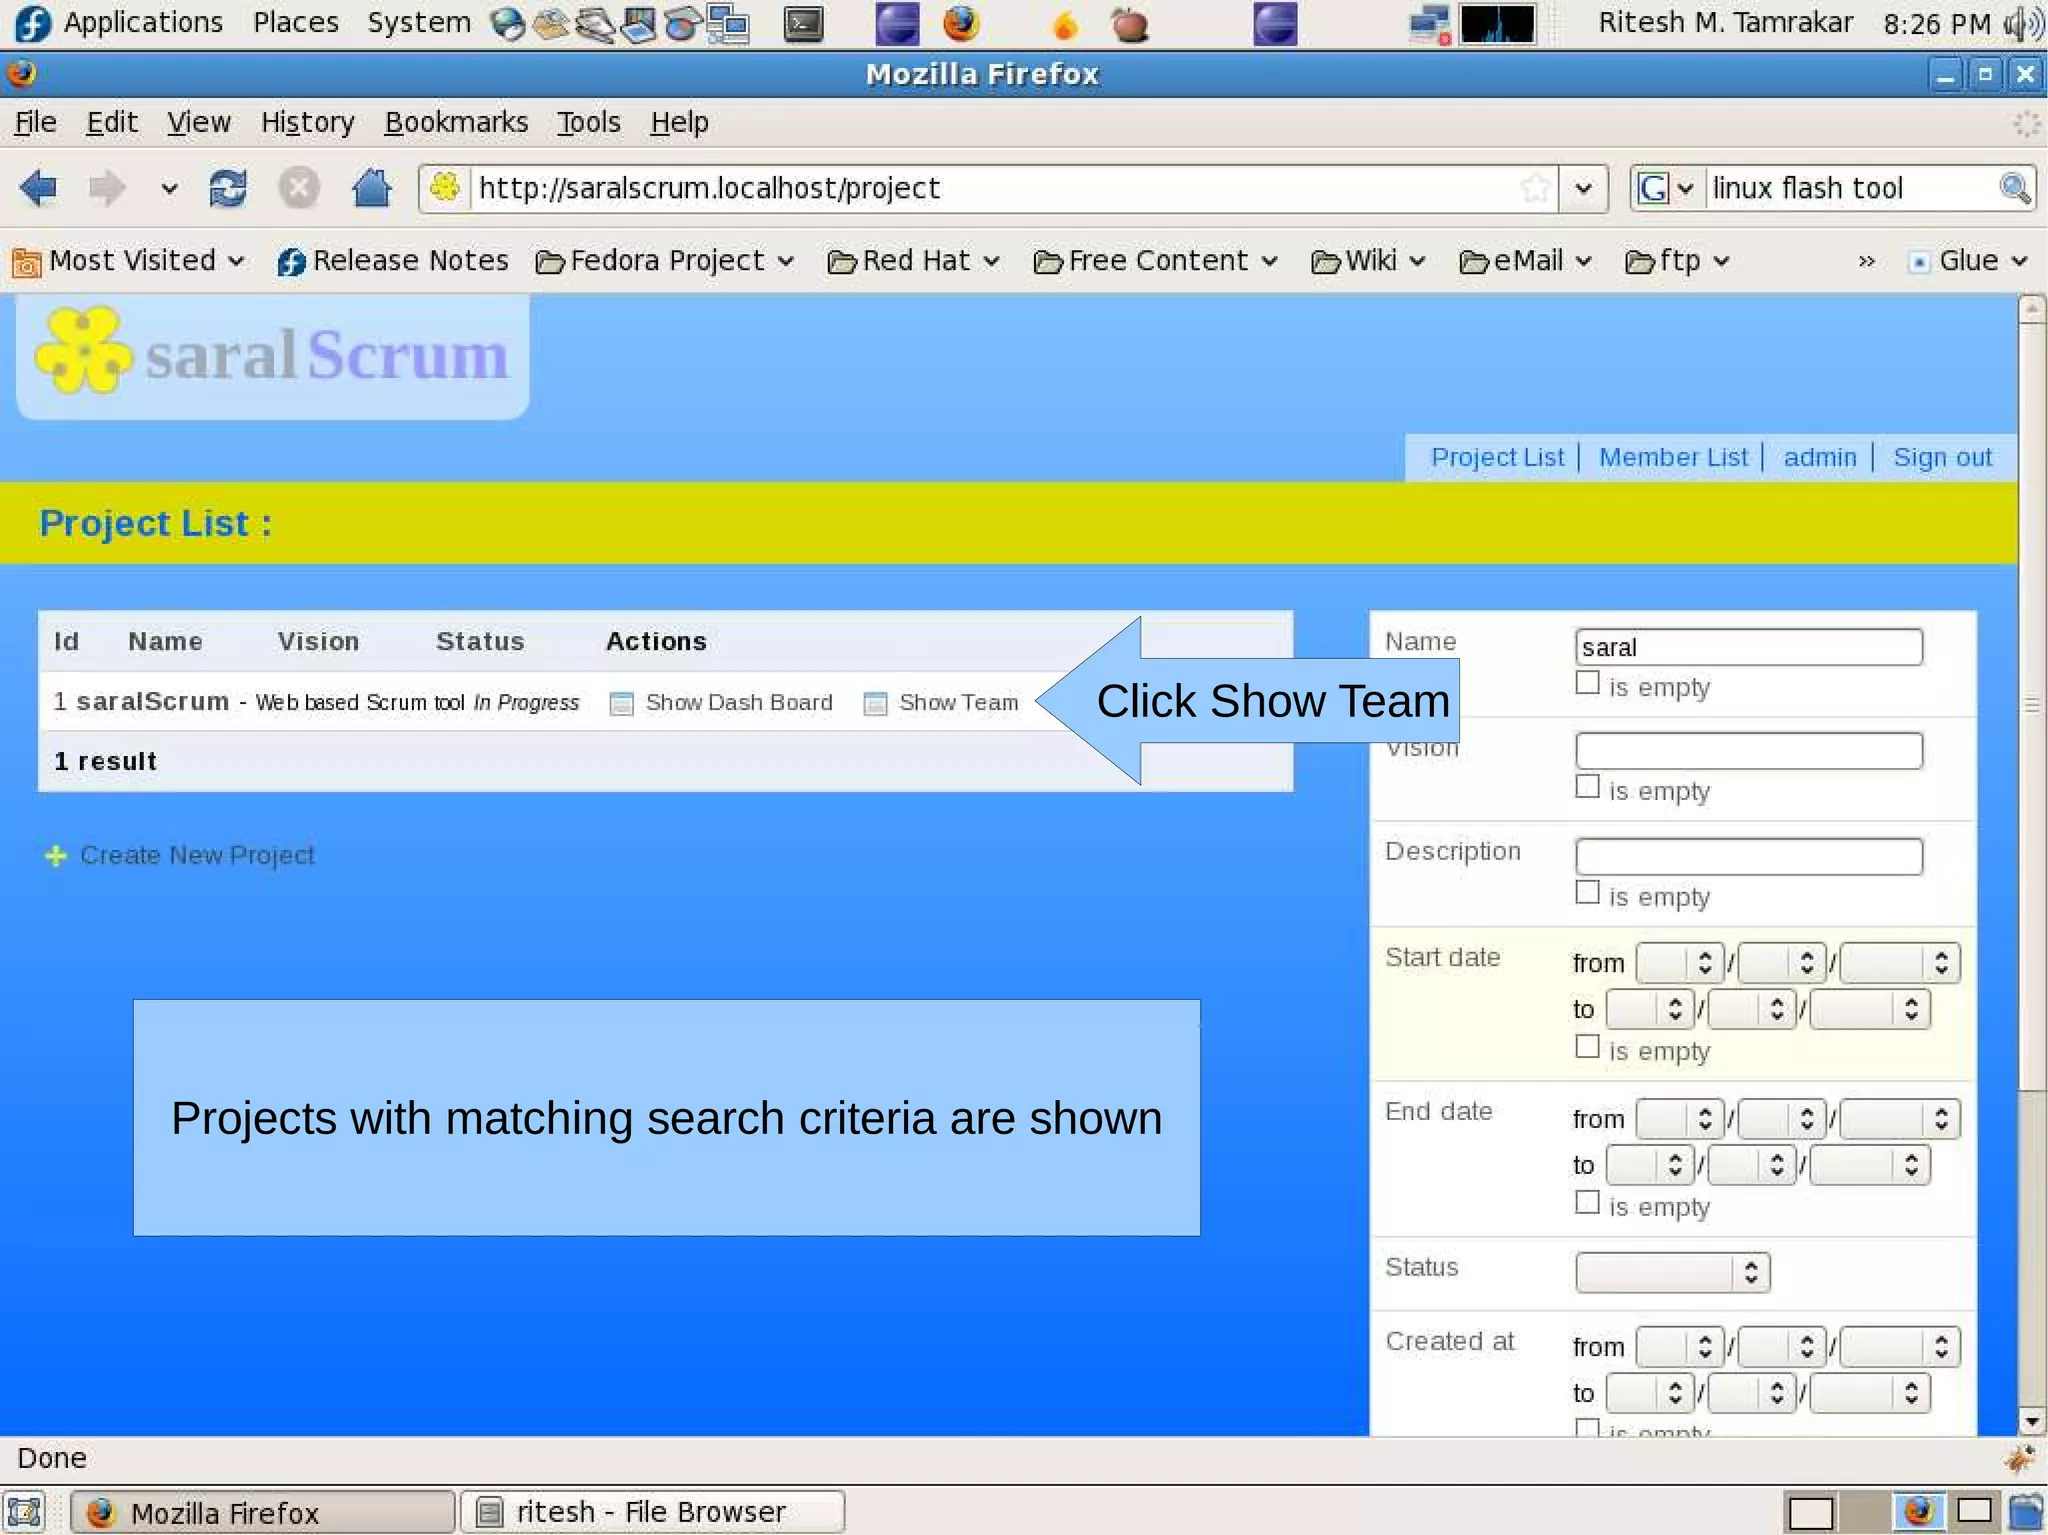Open the Status dropdown in the filter panel
The width and height of the screenshot is (2048, 1535).
pos(1672,1272)
